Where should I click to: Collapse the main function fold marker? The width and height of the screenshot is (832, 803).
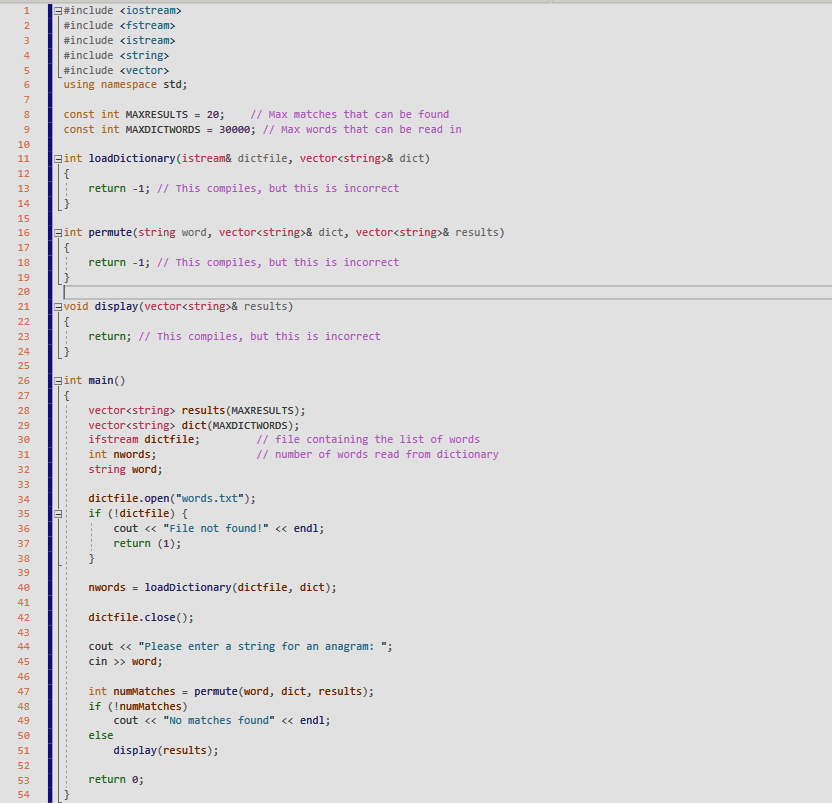tap(57, 380)
